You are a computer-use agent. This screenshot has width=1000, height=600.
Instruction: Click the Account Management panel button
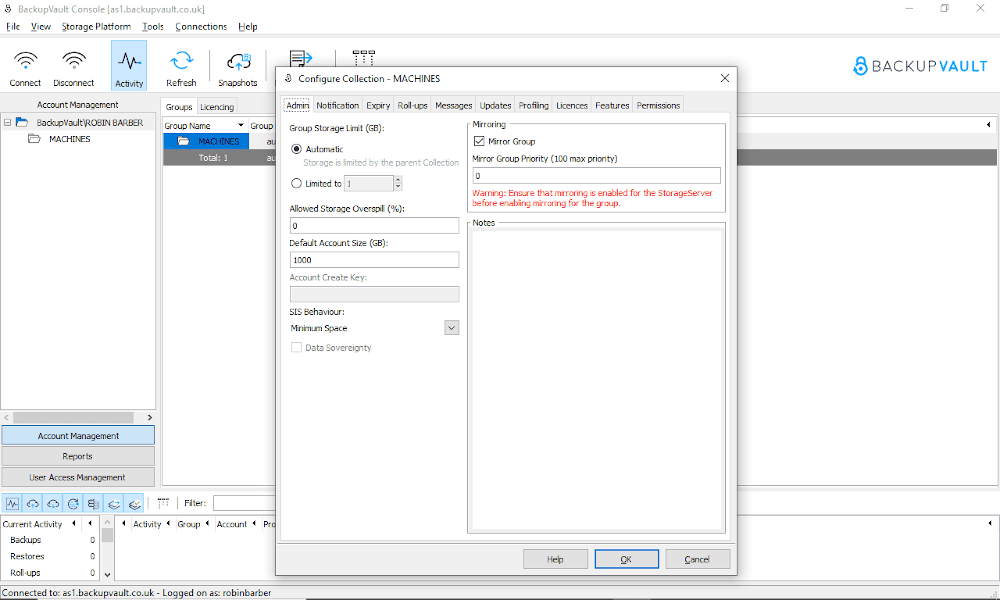click(78, 435)
